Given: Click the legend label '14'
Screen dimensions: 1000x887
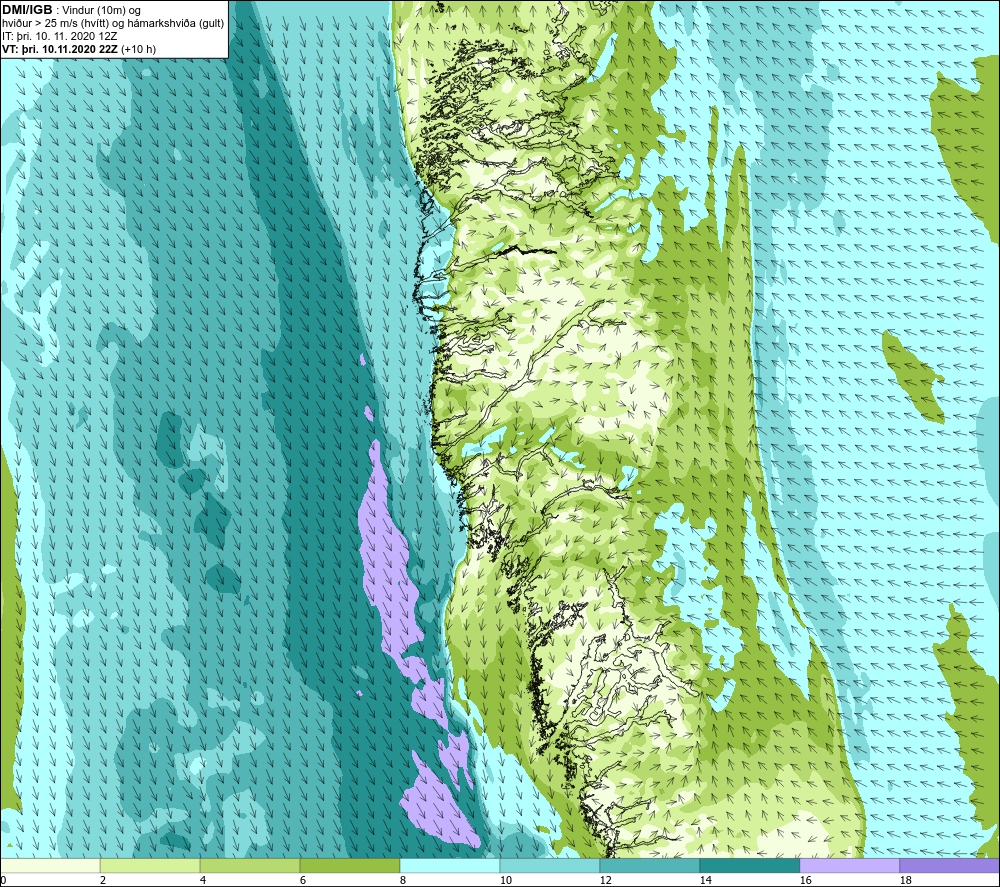Looking at the screenshot, I should 705,880.
